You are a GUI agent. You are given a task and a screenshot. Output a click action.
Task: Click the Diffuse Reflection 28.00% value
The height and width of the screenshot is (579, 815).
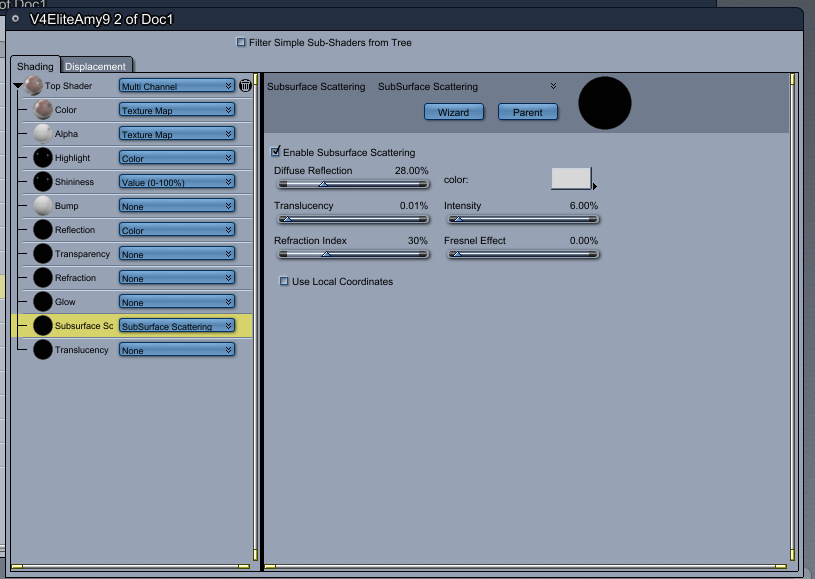click(x=411, y=170)
